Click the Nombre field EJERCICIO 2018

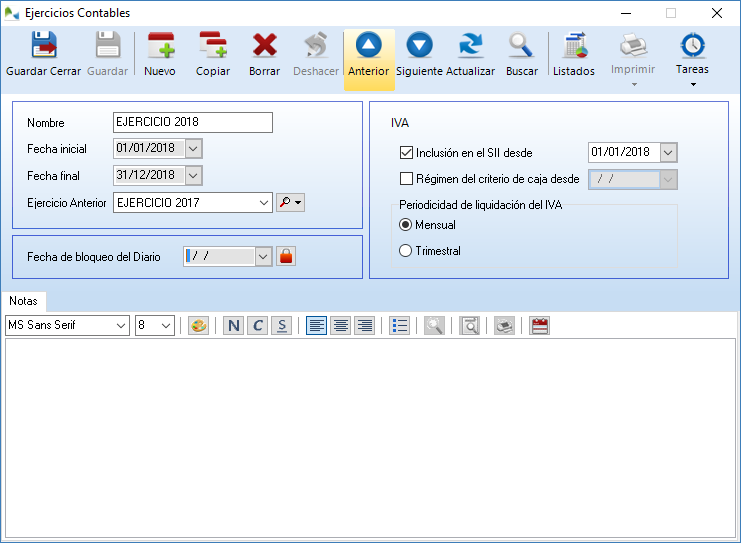(x=193, y=122)
